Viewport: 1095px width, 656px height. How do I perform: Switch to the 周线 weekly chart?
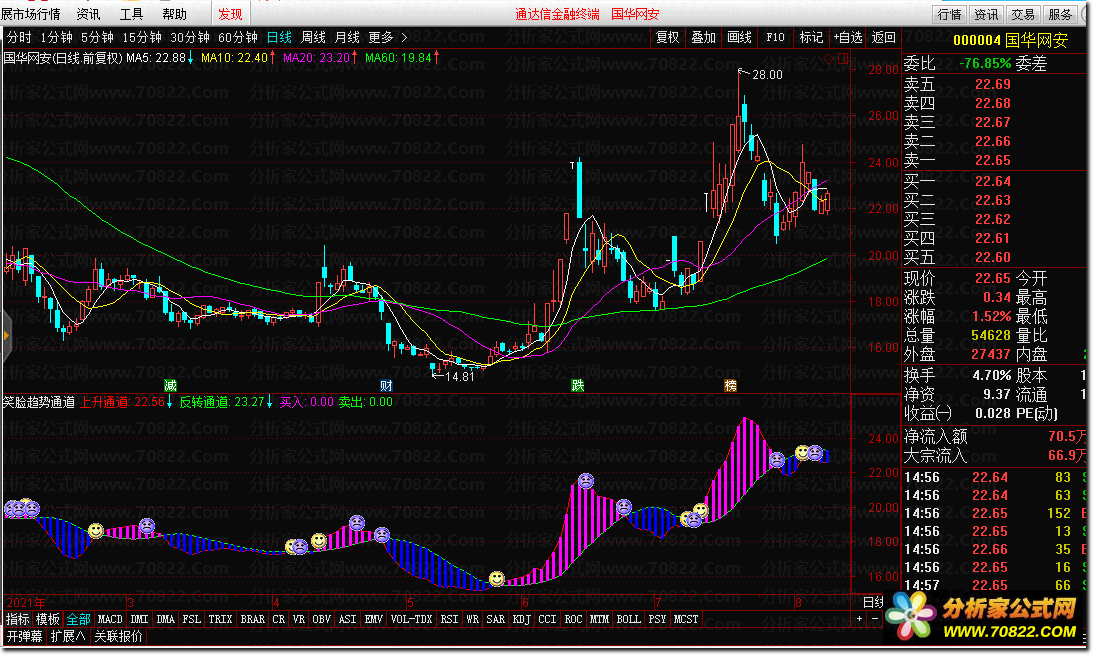tap(314, 38)
